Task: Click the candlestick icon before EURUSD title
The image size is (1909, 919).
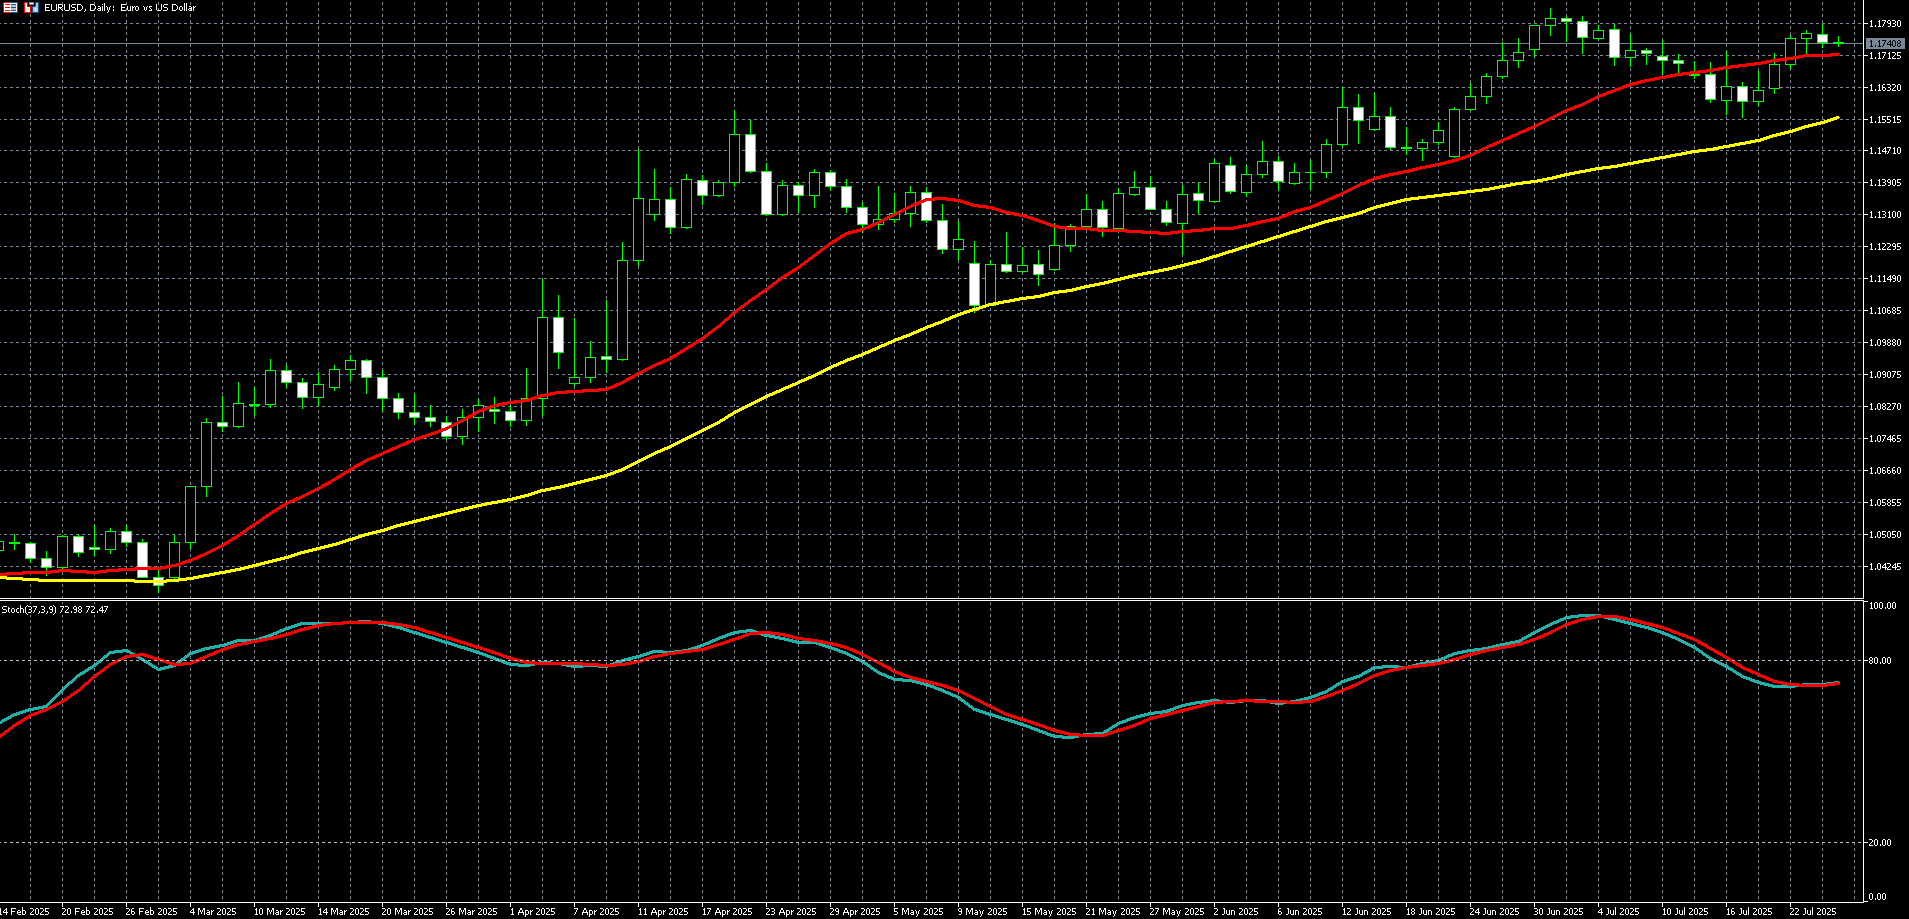Action: 31,7
